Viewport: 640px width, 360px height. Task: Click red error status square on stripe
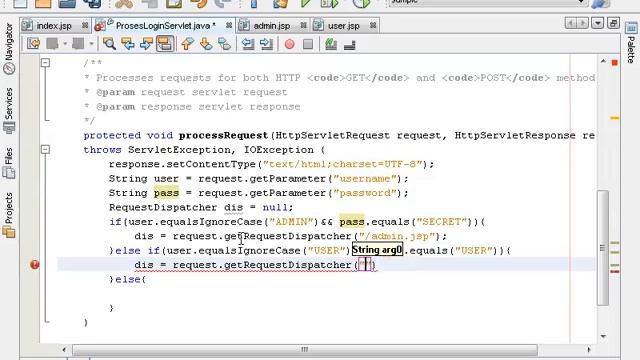[x=615, y=63]
